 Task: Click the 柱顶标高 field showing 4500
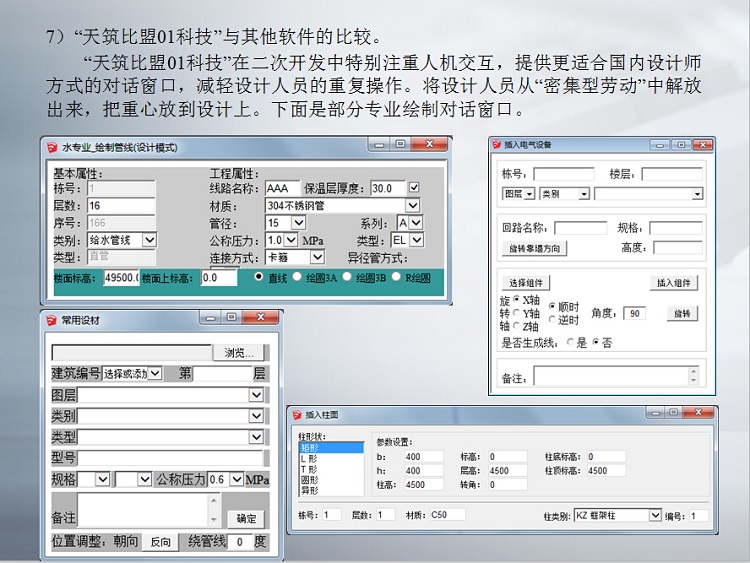(606, 470)
